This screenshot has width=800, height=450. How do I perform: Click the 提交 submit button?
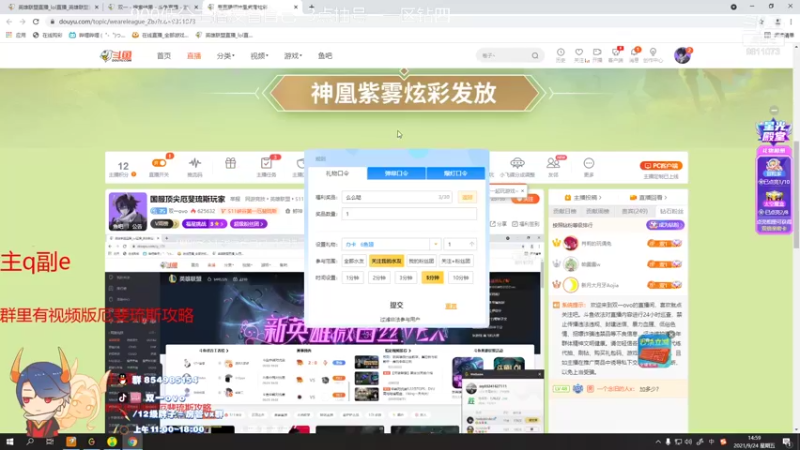click(396, 305)
